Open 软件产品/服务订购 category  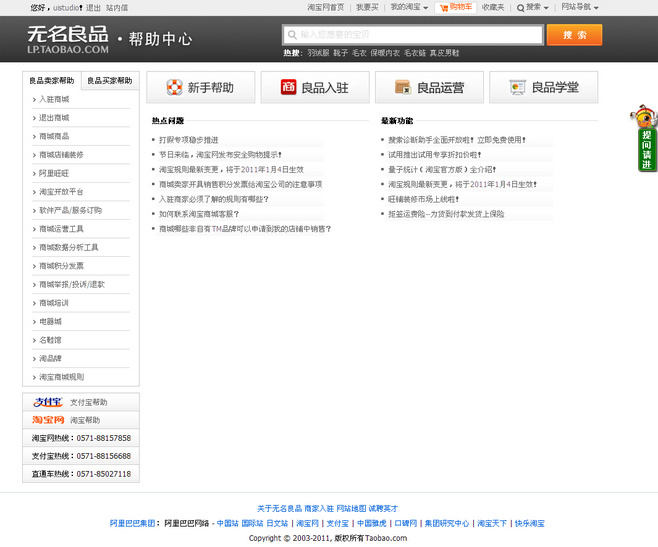[x=70, y=210]
